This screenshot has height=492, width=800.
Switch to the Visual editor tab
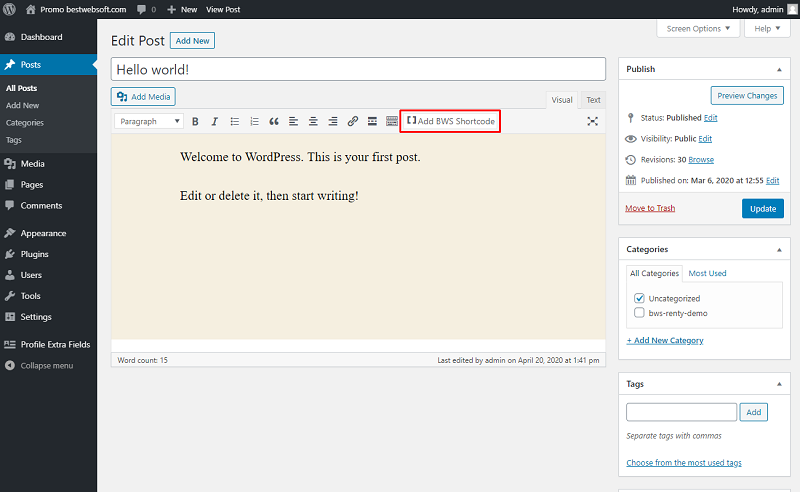(x=562, y=100)
